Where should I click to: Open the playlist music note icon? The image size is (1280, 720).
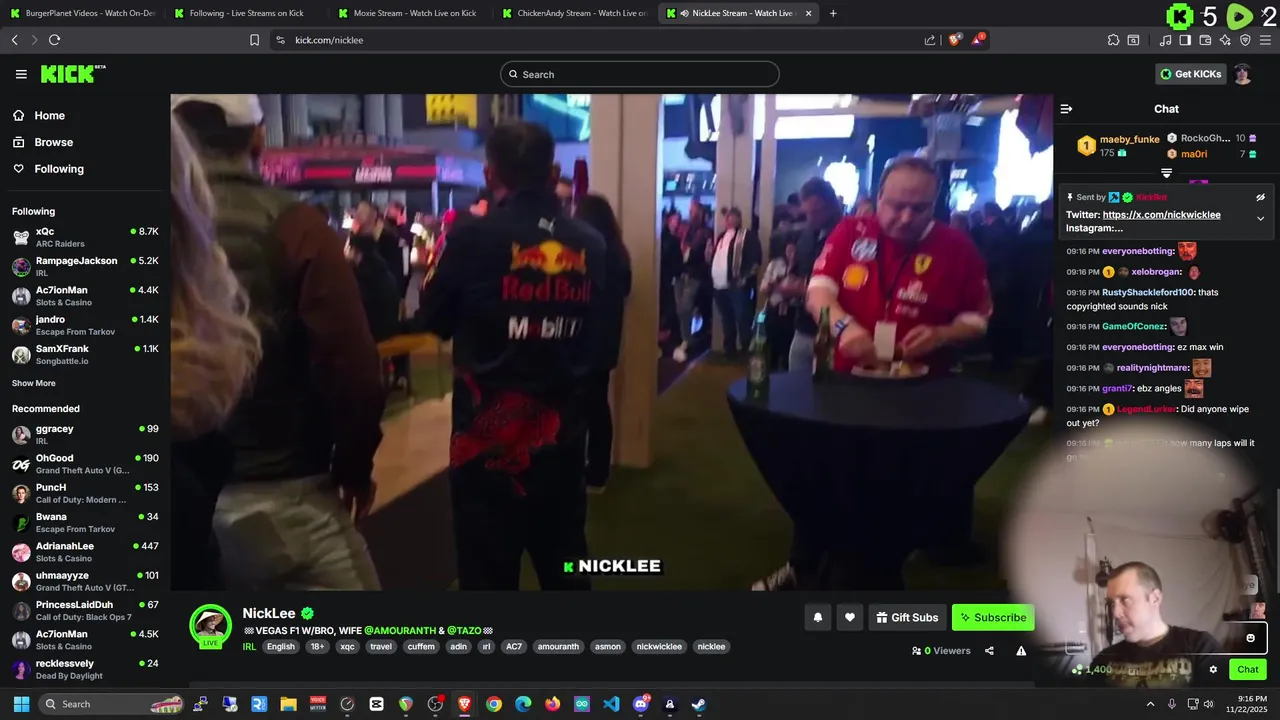1165,40
